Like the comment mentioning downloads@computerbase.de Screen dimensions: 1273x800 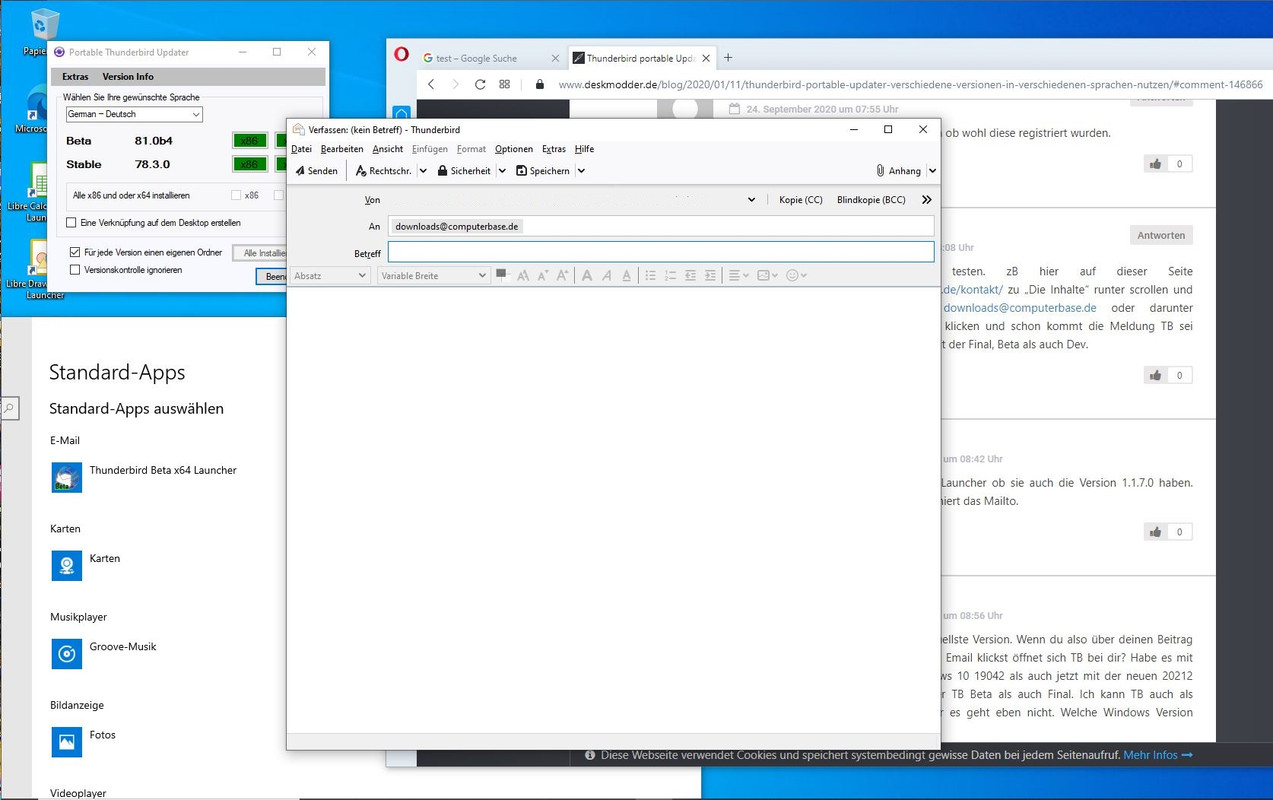click(1156, 375)
